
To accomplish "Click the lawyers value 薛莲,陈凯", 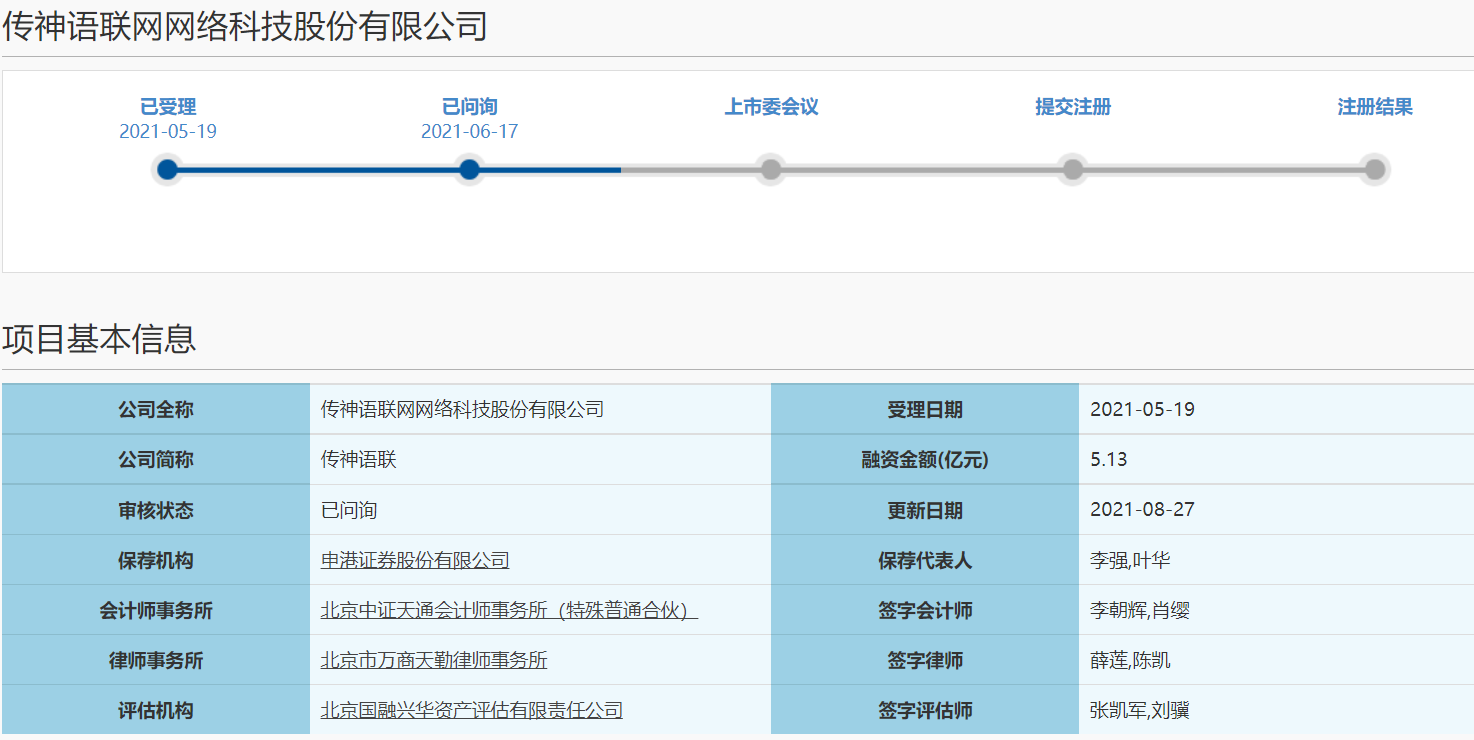I will tap(1130, 660).
